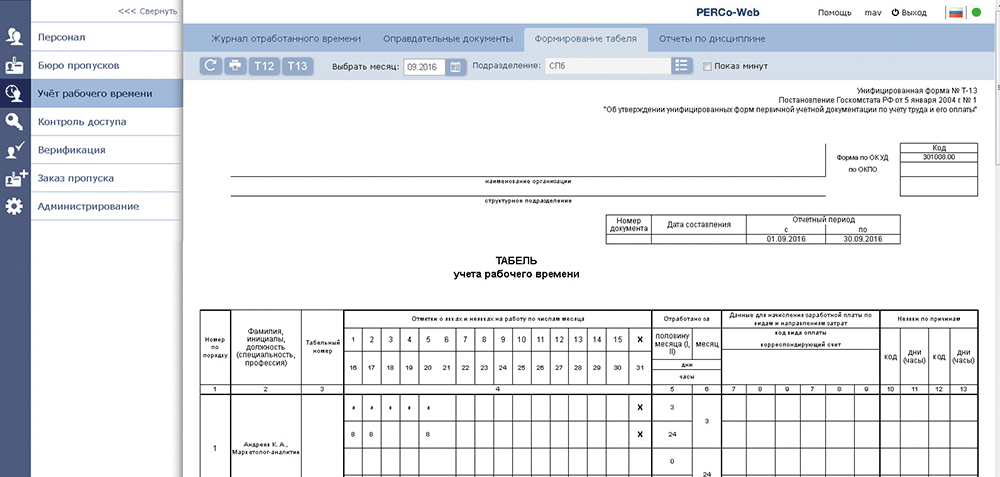Select the T12 form button

pyautogui.click(x=263, y=66)
